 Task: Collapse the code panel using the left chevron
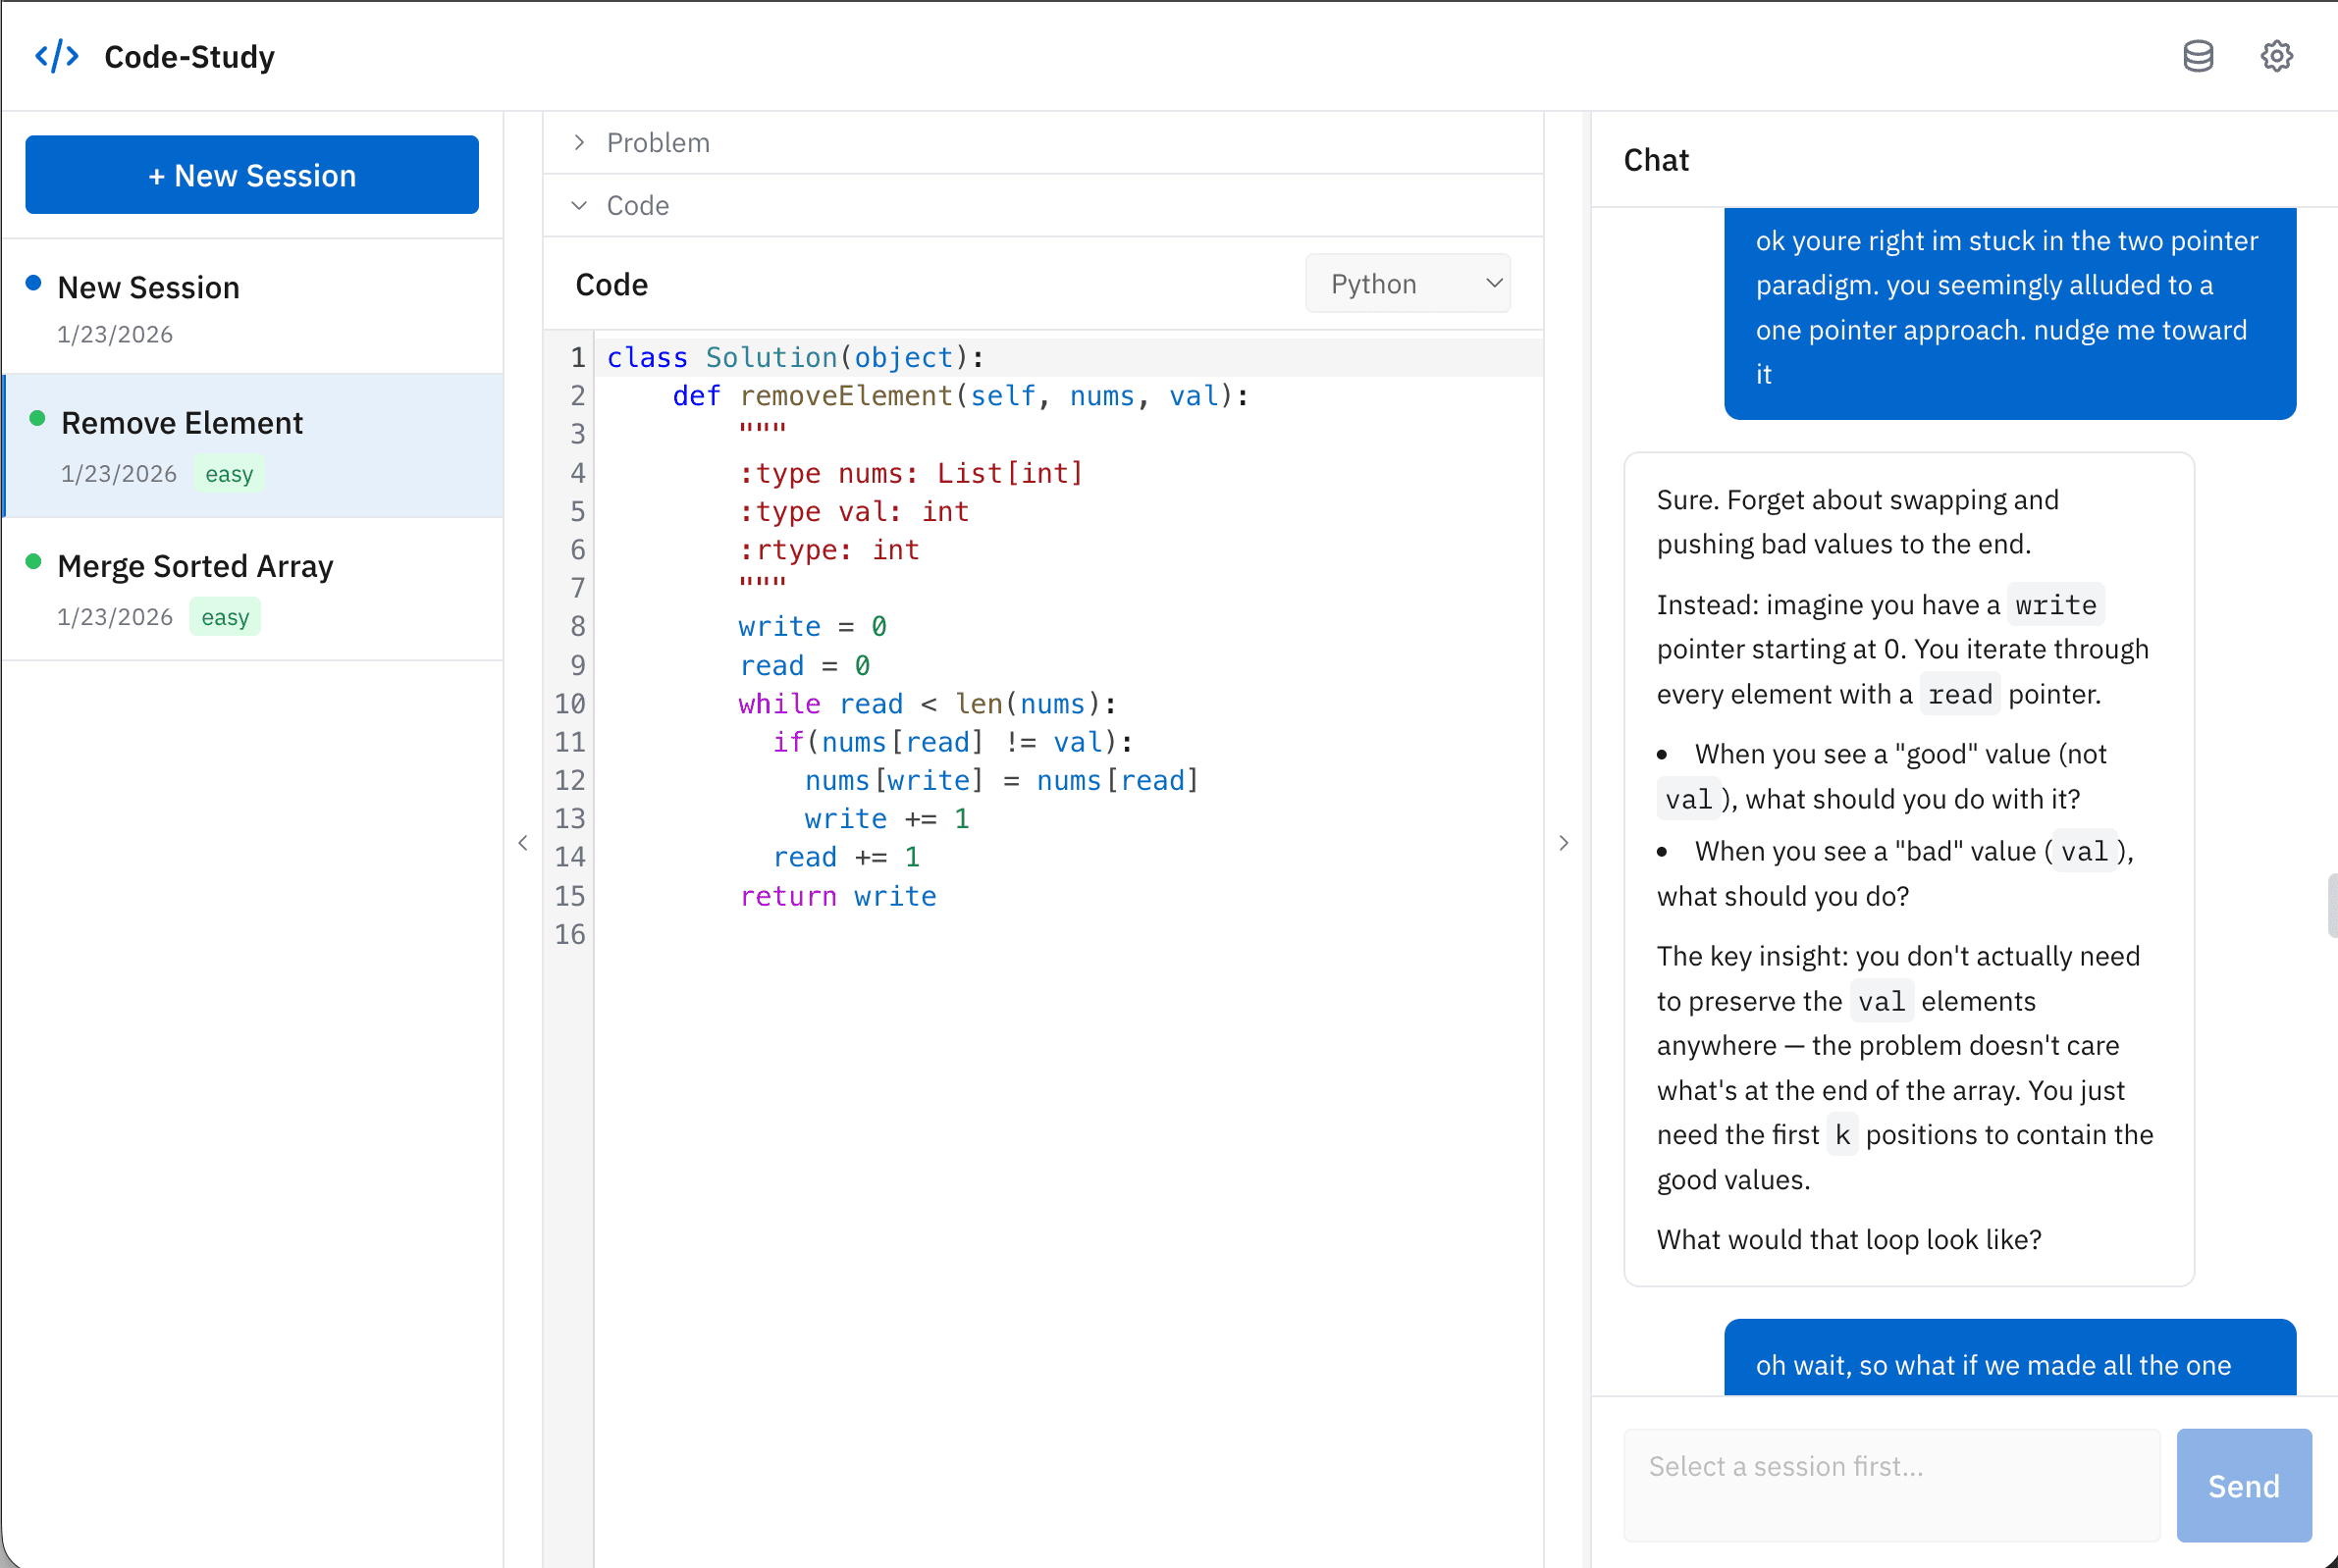(523, 843)
